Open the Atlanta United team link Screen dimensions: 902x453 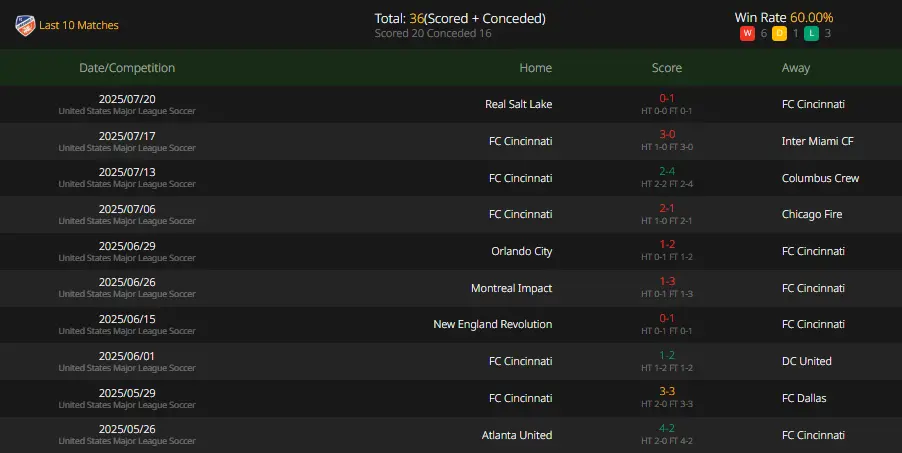[x=517, y=435]
